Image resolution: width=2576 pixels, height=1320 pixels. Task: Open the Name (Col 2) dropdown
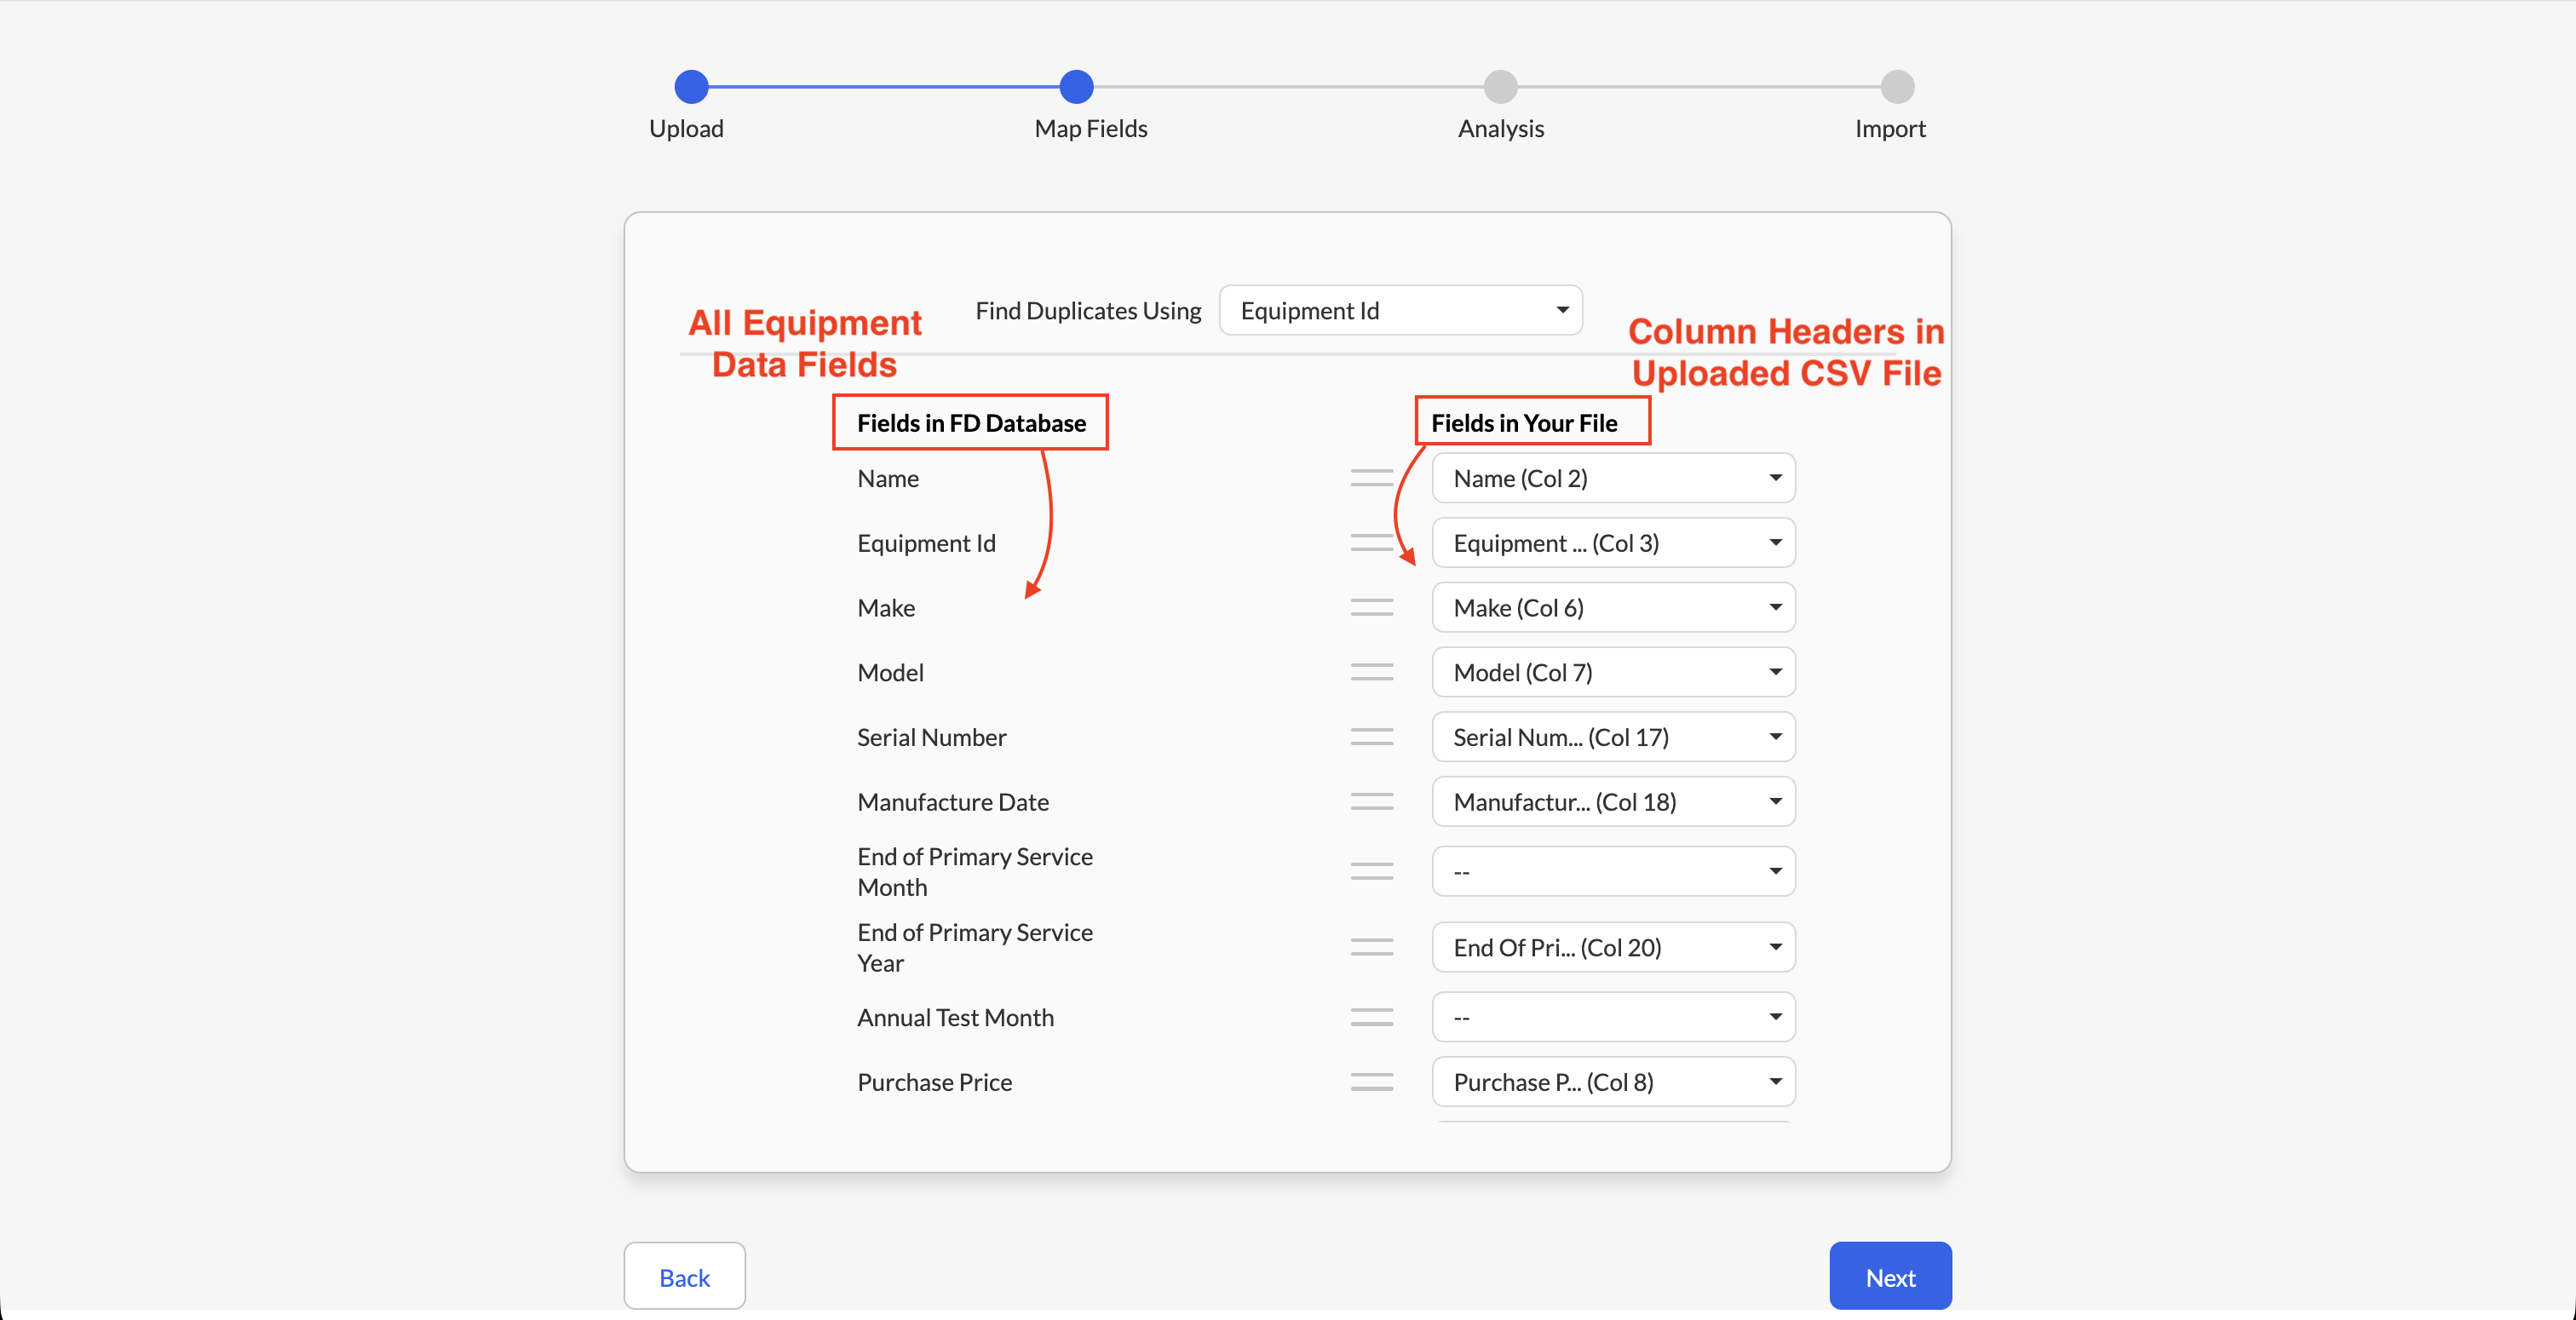pyautogui.click(x=1613, y=478)
